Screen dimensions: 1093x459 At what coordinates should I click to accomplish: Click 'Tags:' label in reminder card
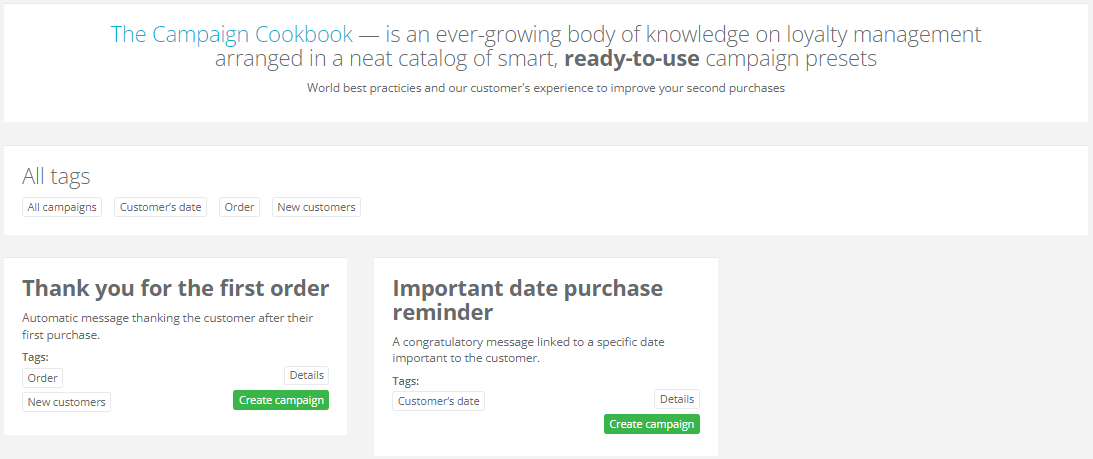[405, 381]
